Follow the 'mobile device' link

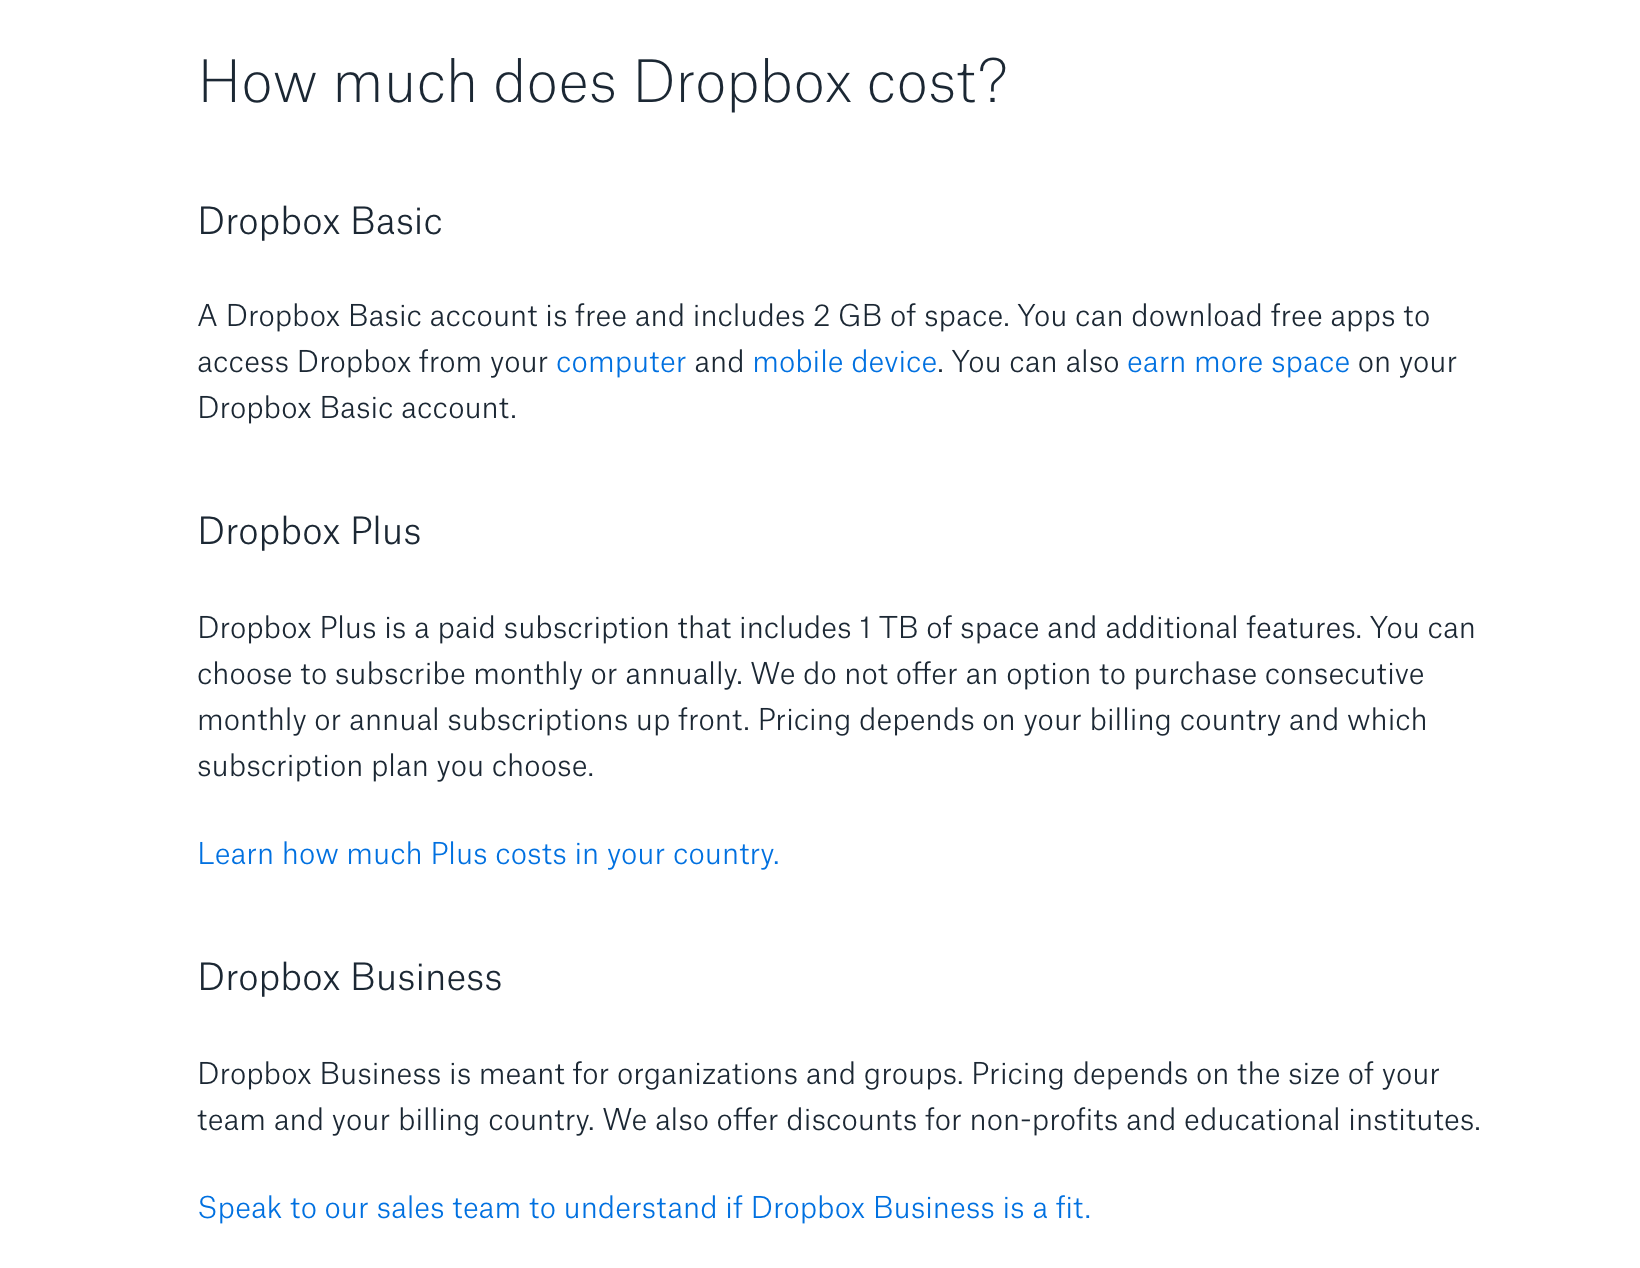pyautogui.click(x=845, y=362)
